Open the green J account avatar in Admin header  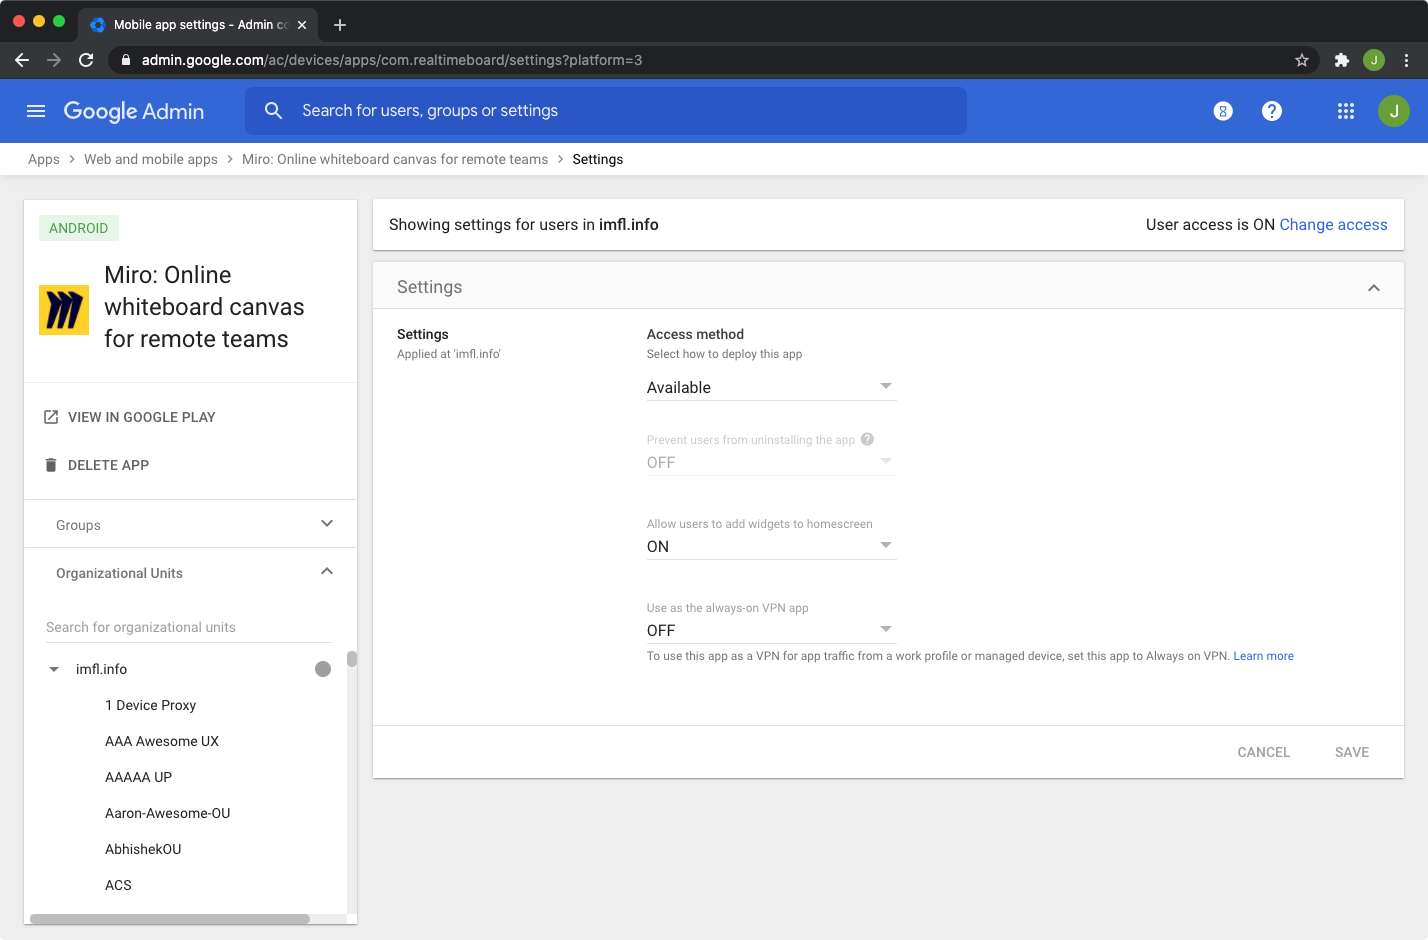click(1394, 111)
